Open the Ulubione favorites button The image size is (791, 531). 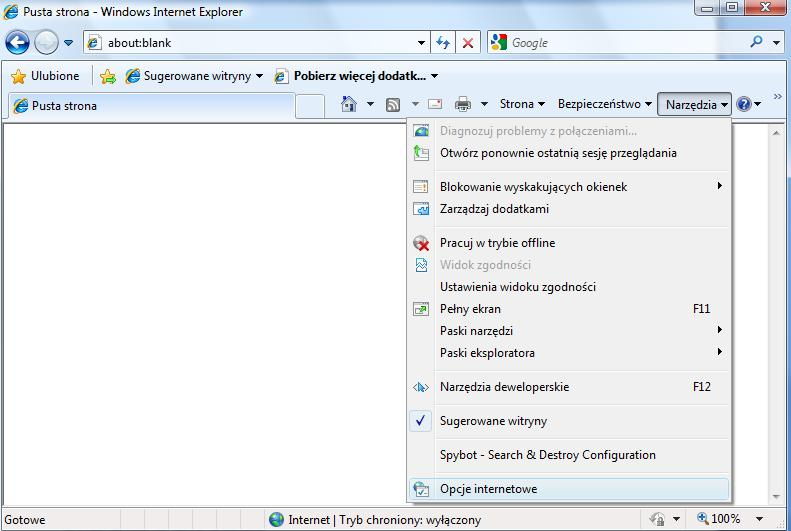(x=45, y=76)
